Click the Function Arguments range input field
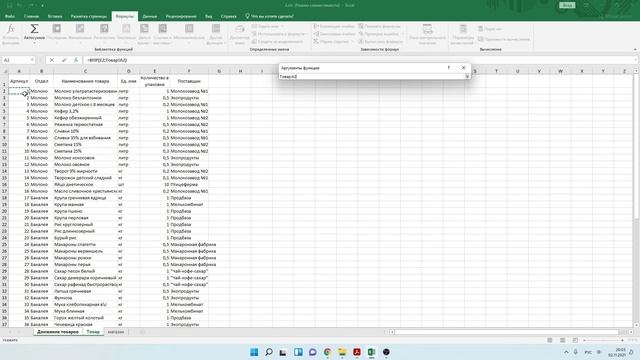Image resolution: width=640 pixels, height=360 pixels. pos(371,76)
